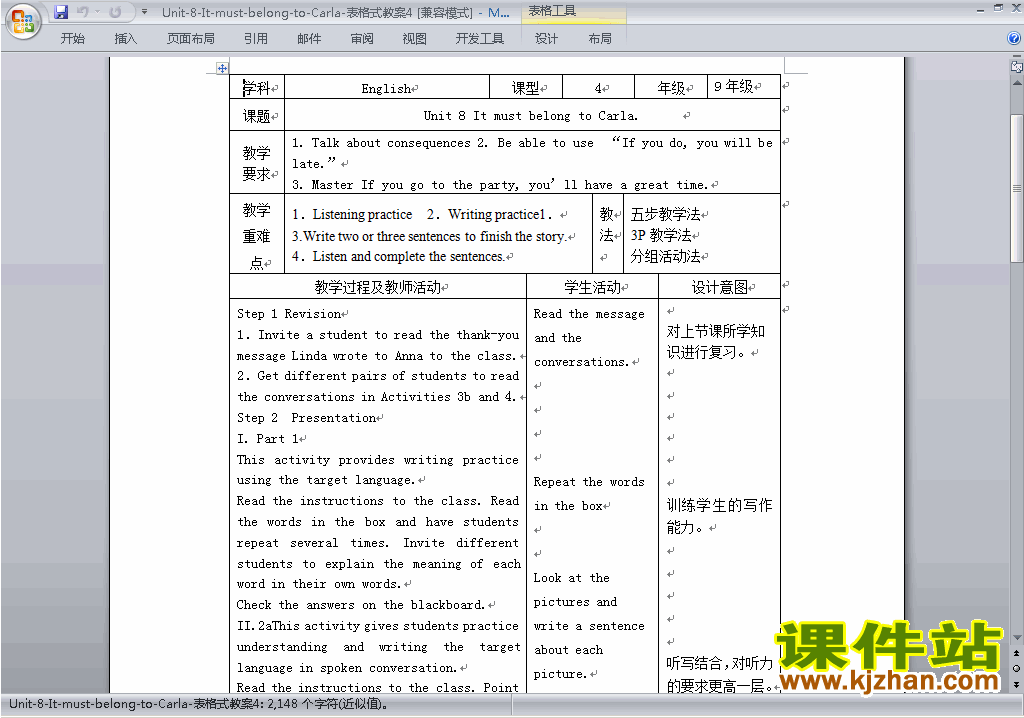
Task: Click the '分组活动法' text
Action: coord(665,256)
